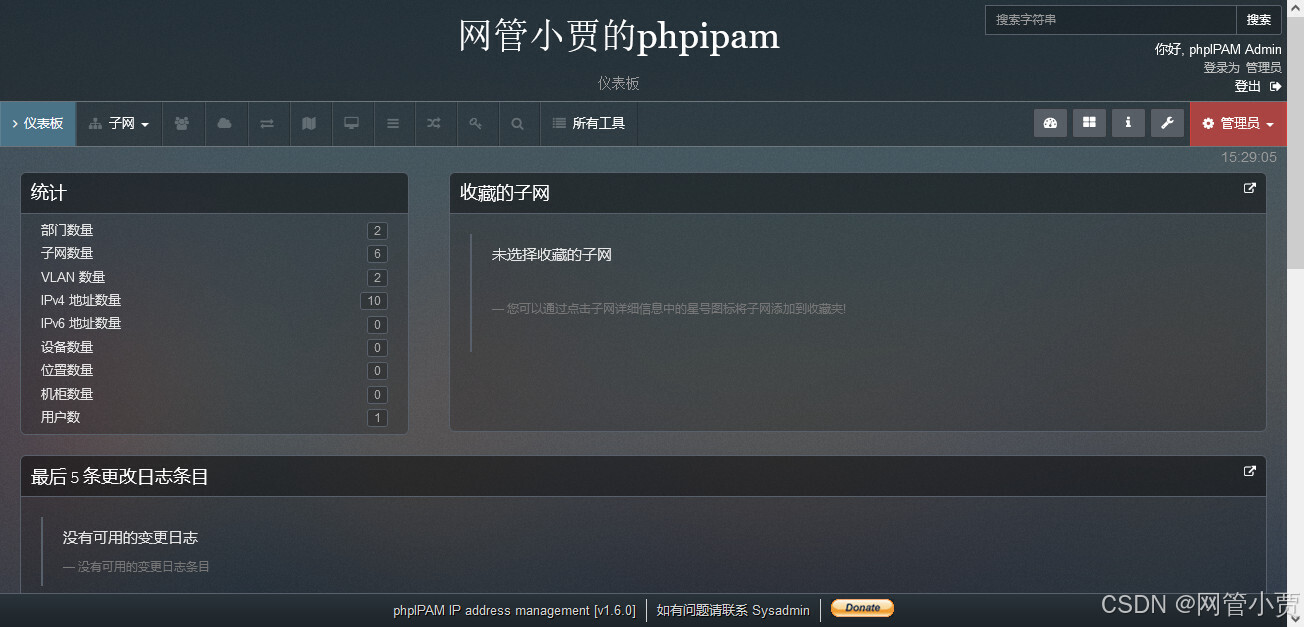Open favourite subnets panel external link icon
This screenshot has width=1304, height=627.
point(1249,188)
